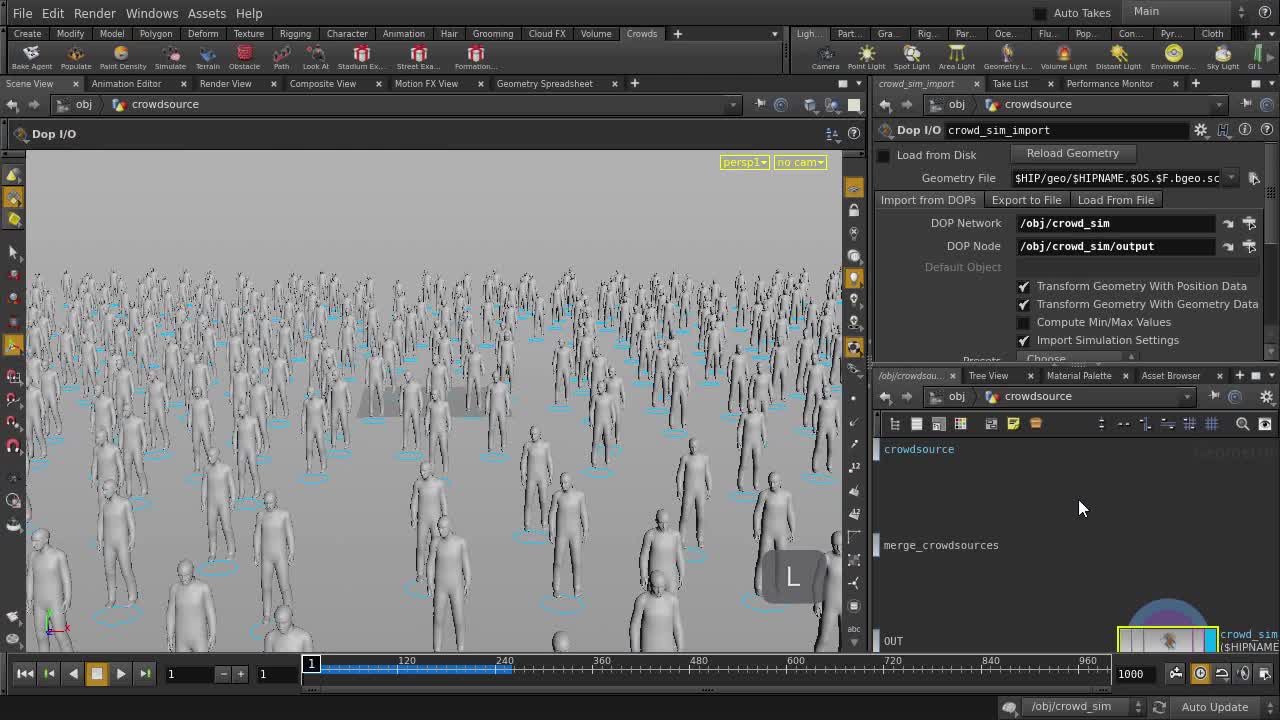Click the Reload Geometry button
The height and width of the screenshot is (720, 1280).
pyautogui.click(x=1073, y=153)
